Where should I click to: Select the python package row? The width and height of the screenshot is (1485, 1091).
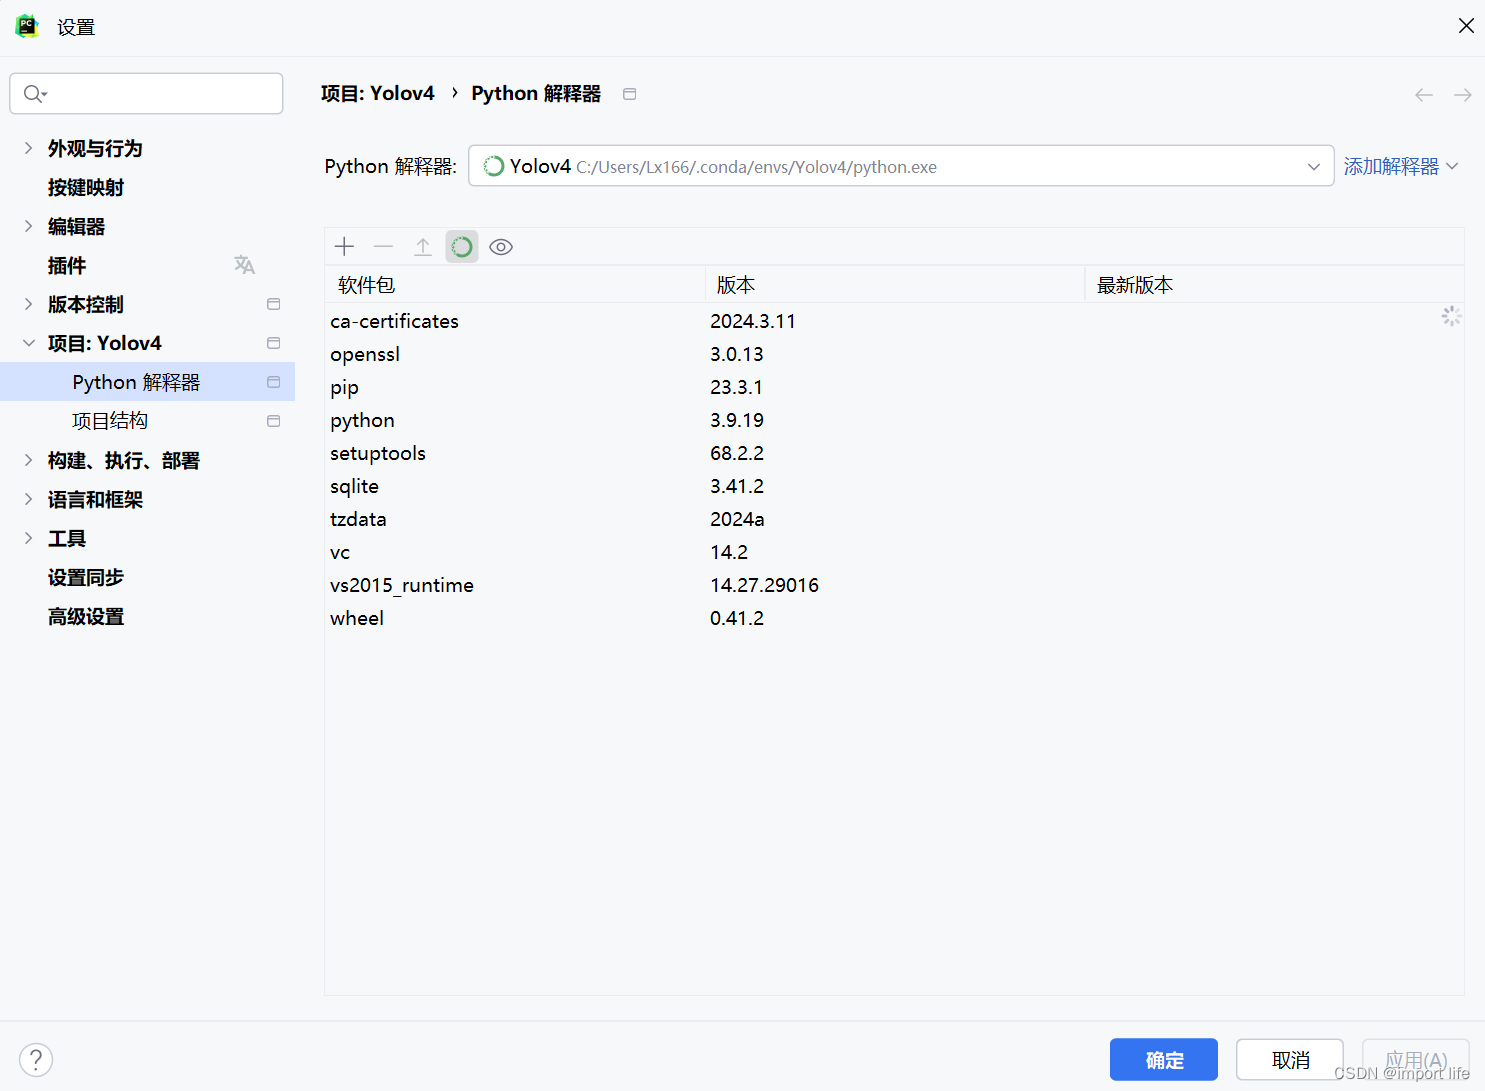tap(894, 420)
